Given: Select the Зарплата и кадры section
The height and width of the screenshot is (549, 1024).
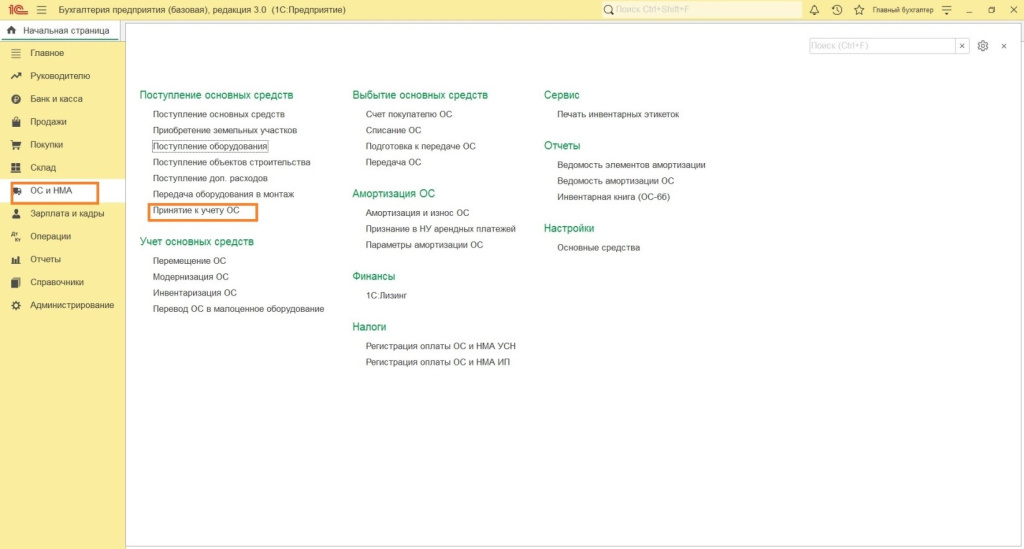Looking at the screenshot, I should coord(67,214).
